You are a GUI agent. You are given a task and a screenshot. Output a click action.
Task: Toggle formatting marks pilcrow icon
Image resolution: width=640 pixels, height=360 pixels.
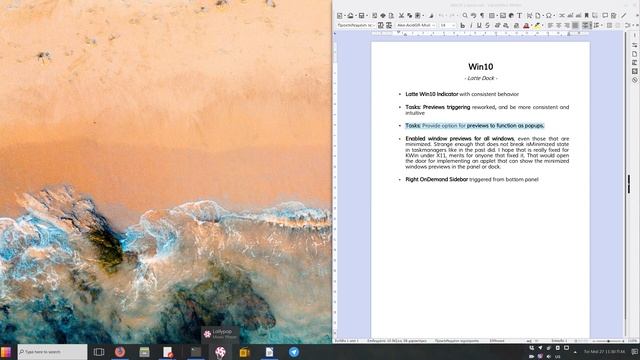coord(482,16)
